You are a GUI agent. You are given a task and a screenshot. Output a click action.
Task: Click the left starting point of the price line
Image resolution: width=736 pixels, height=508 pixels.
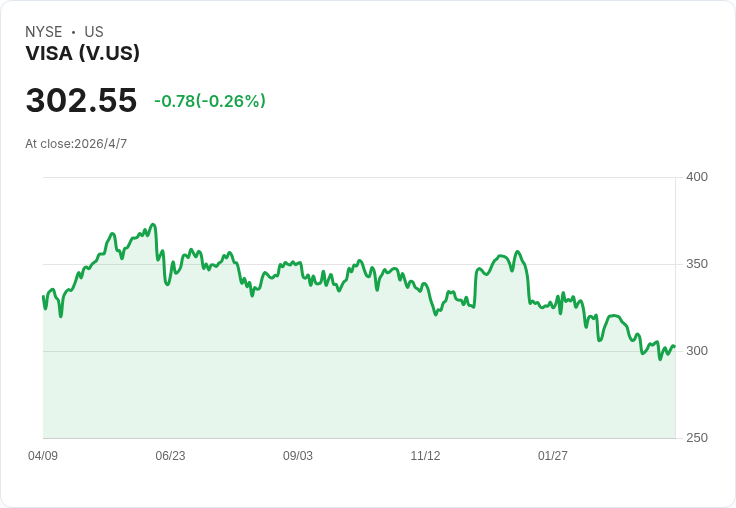(x=43, y=297)
